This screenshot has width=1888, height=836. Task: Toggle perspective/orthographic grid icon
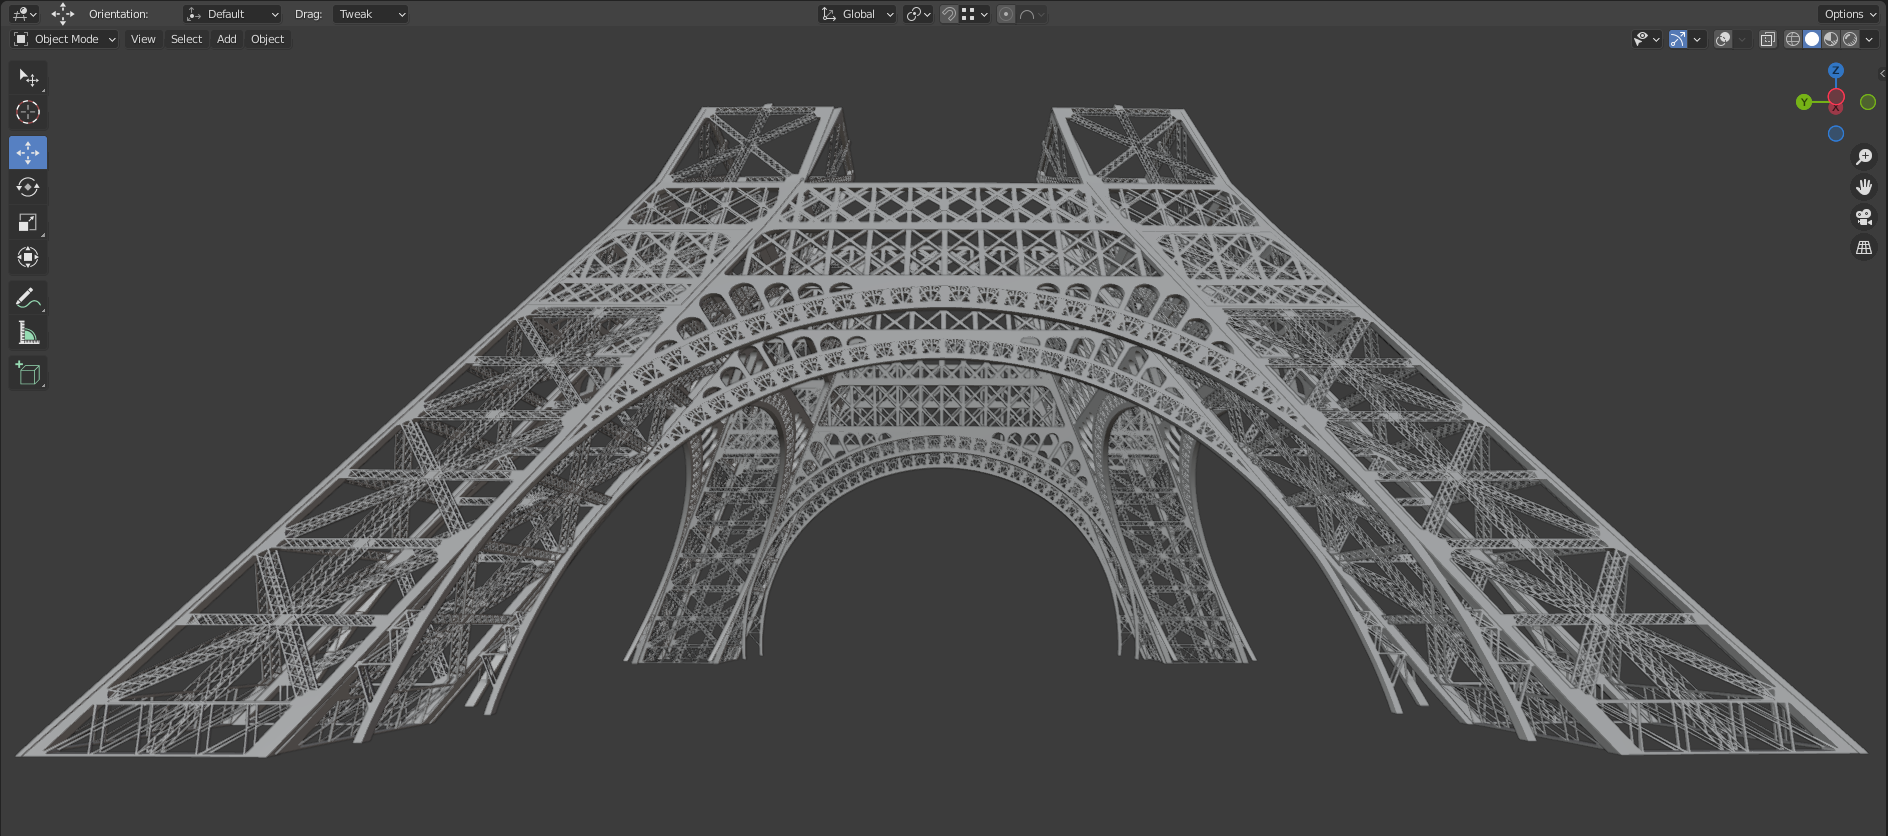coord(1864,247)
